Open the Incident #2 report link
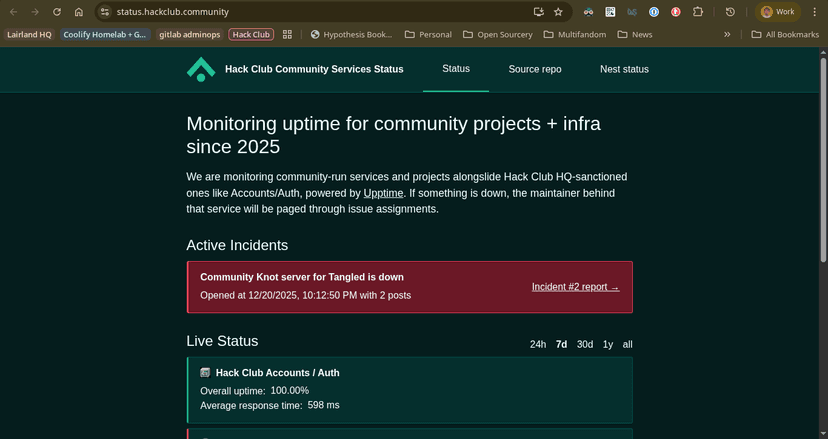828x439 pixels. click(x=575, y=286)
